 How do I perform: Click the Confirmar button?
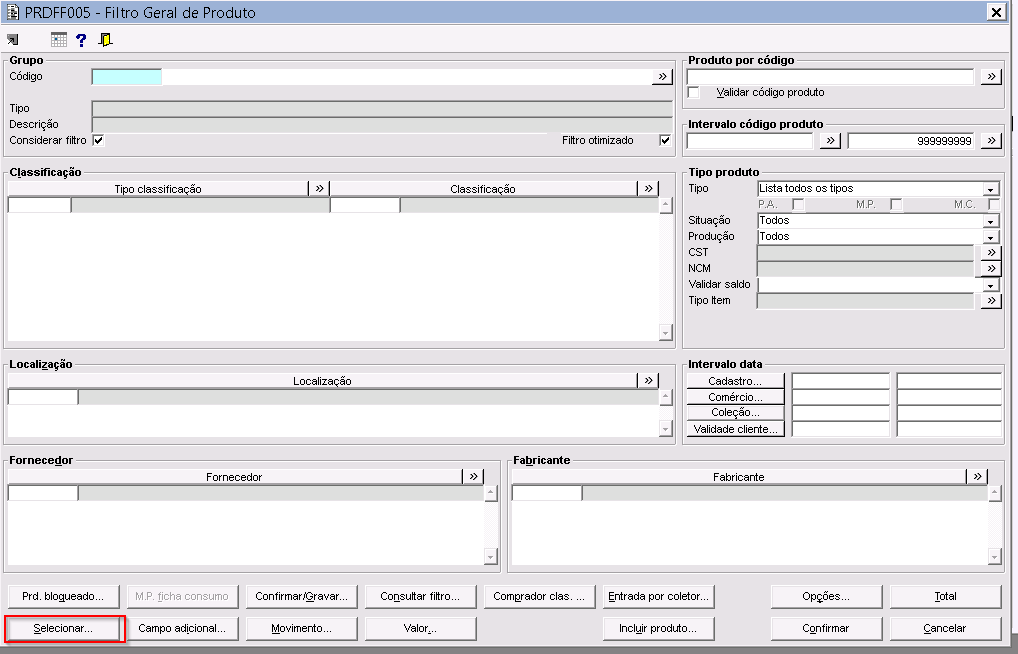pyautogui.click(x=826, y=629)
